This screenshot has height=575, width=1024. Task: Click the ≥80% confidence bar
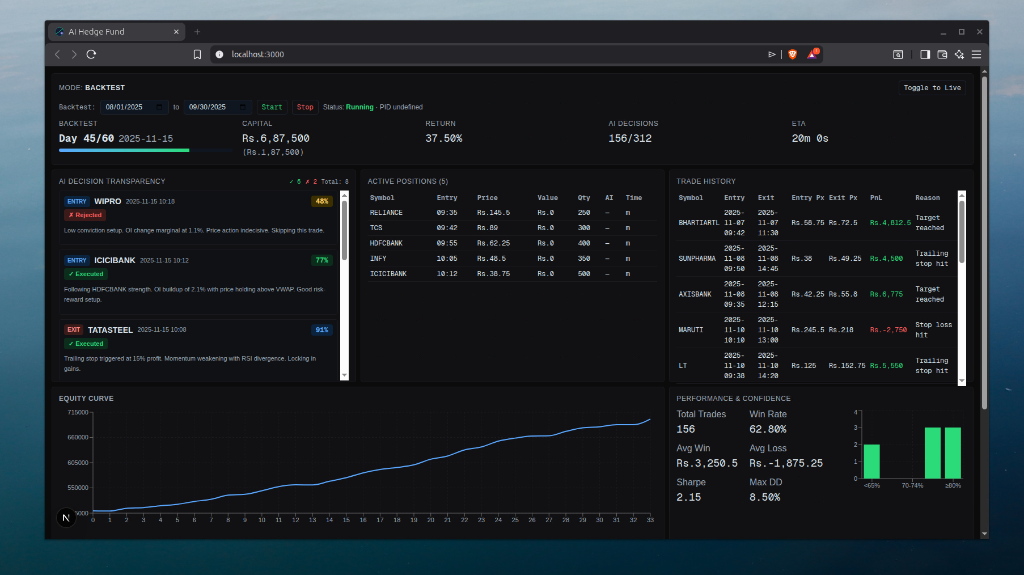click(953, 453)
